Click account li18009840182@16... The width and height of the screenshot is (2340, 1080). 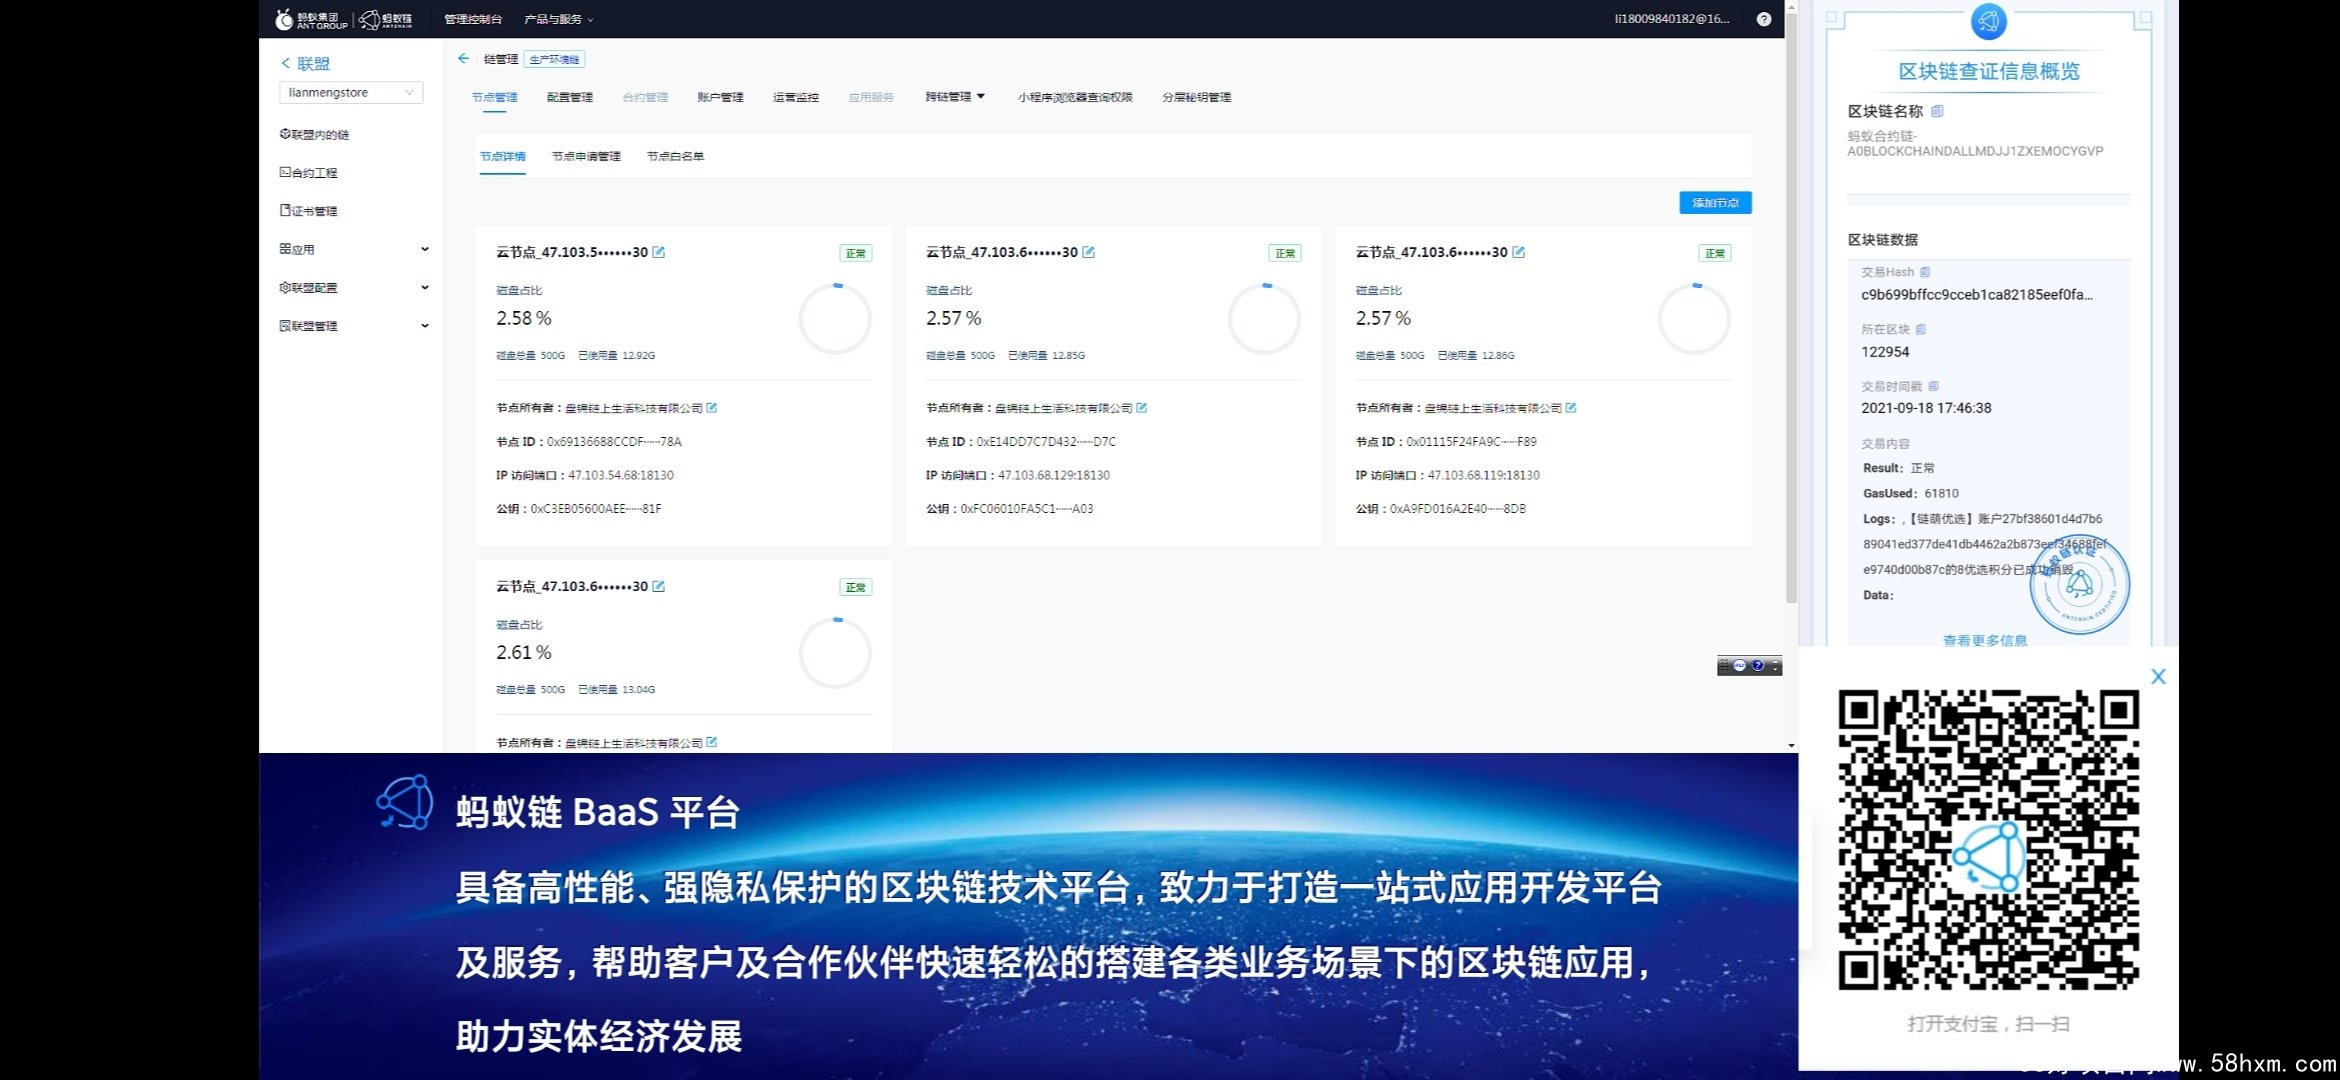[x=1672, y=19]
